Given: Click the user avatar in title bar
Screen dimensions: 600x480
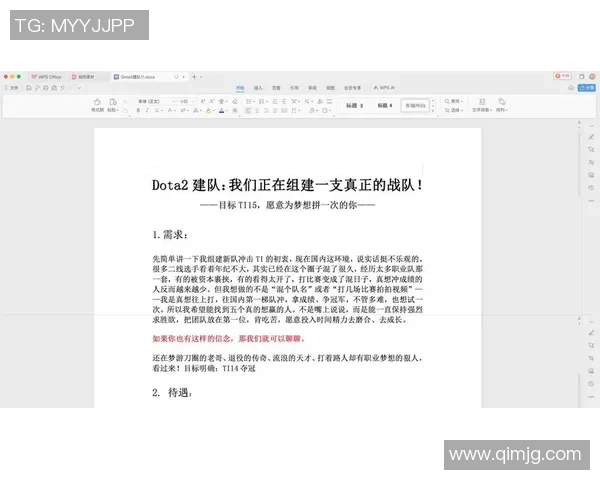Looking at the screenshot, I should pos(592,76).
